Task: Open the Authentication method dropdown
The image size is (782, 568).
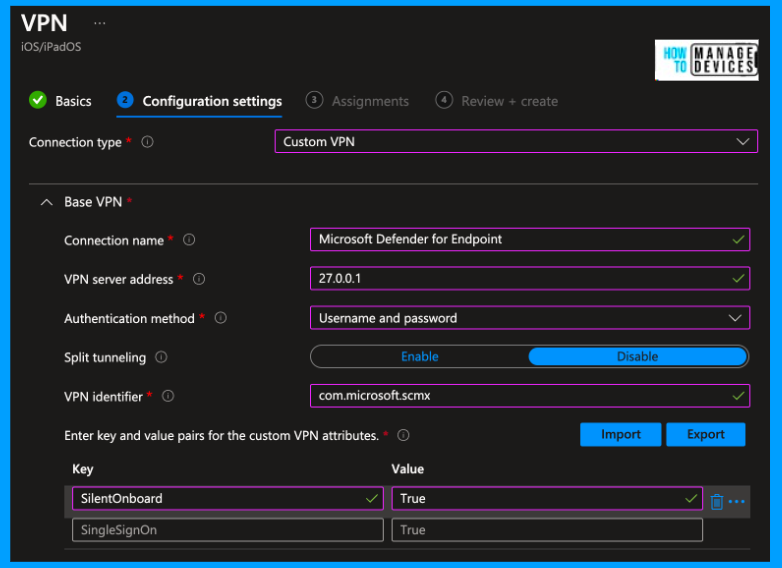Action: click(530, 318)
